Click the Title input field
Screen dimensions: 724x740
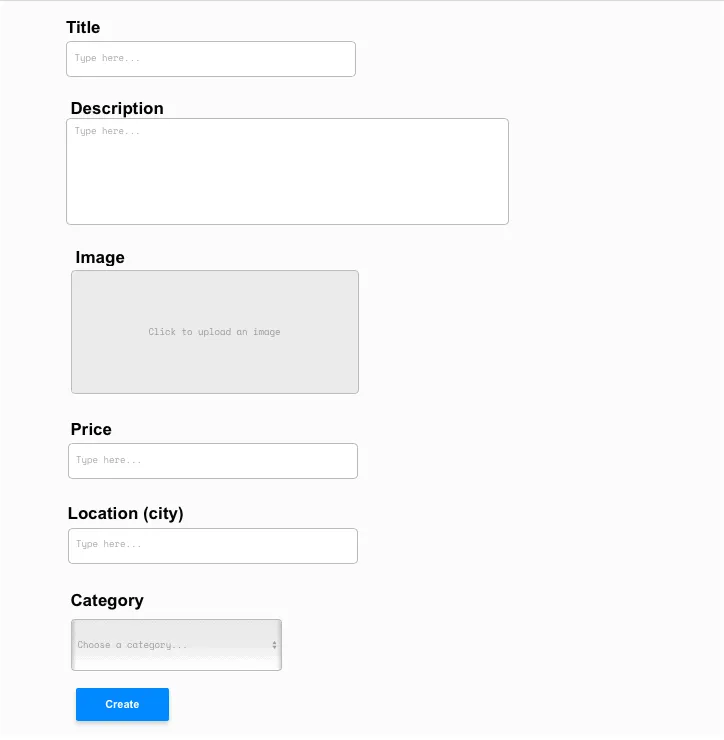[x=210, y=59]
